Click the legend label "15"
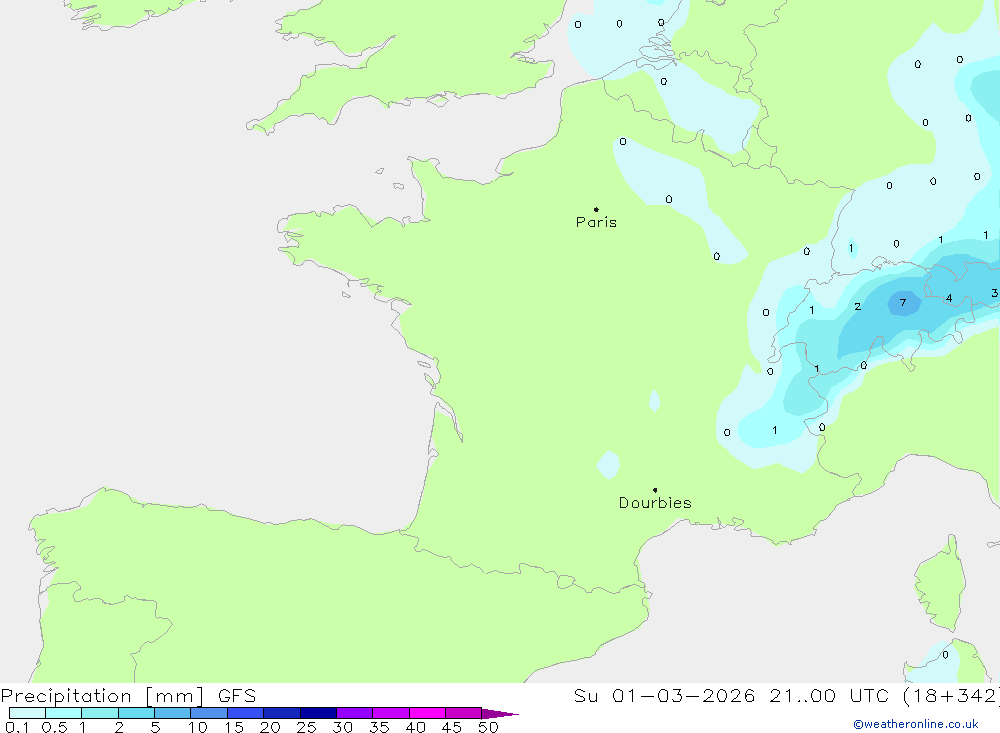This screenshot has width=1000, height=733. (233, 727)
